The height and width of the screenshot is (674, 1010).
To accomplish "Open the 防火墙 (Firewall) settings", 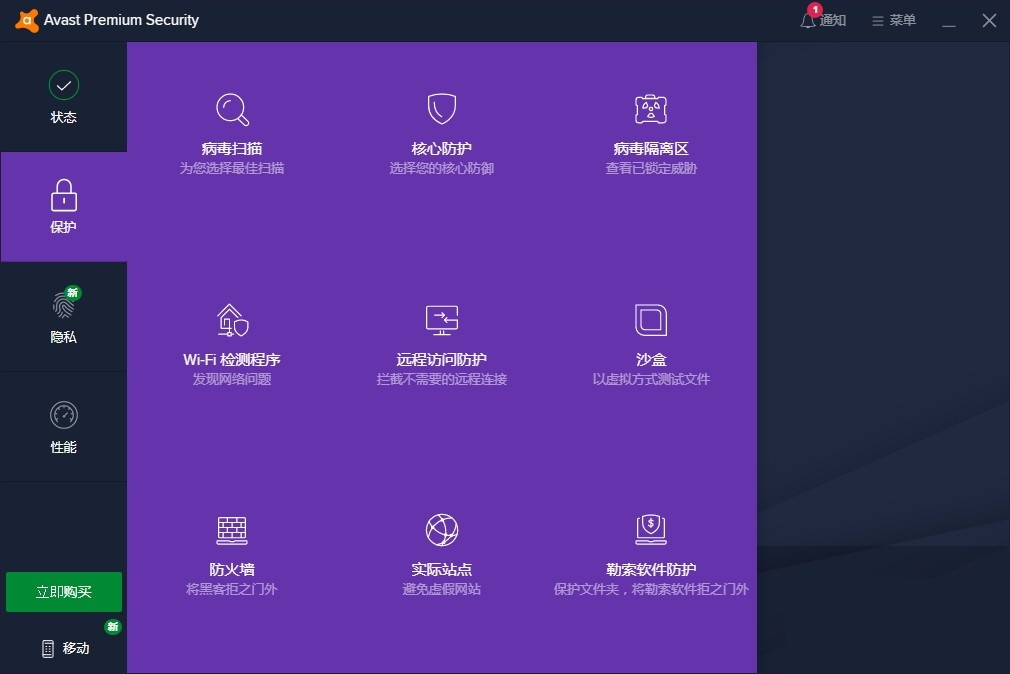I will (x=231, y=550).
